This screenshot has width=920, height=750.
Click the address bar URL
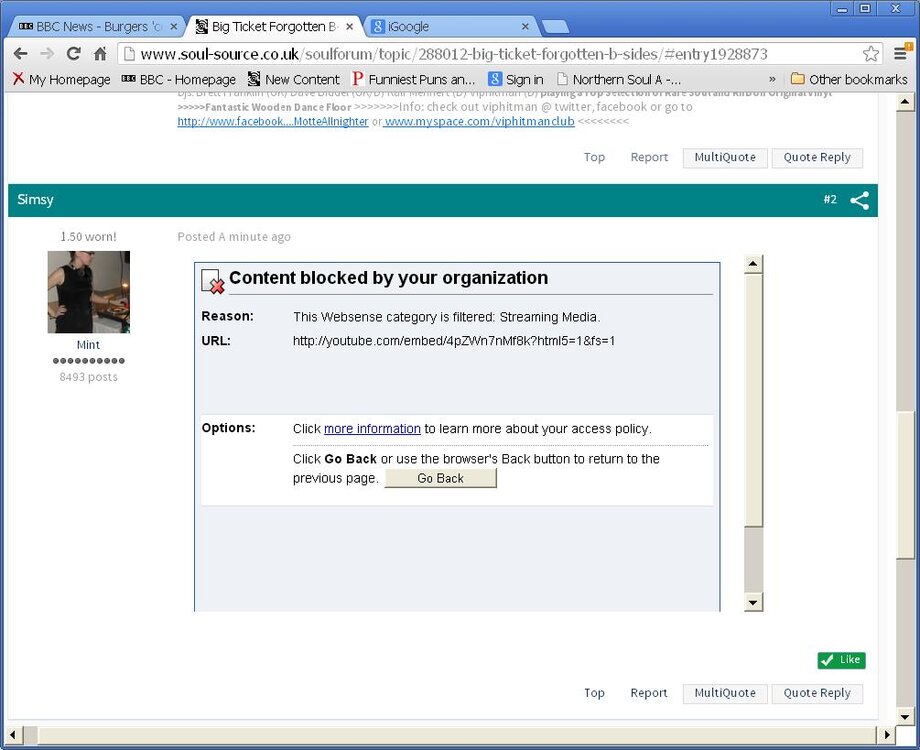point(454,54)
